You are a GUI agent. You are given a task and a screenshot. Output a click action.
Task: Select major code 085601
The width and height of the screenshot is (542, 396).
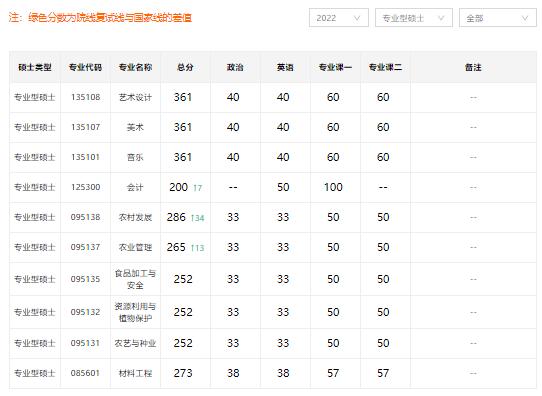pyautogui.click(x=85, y=374)
